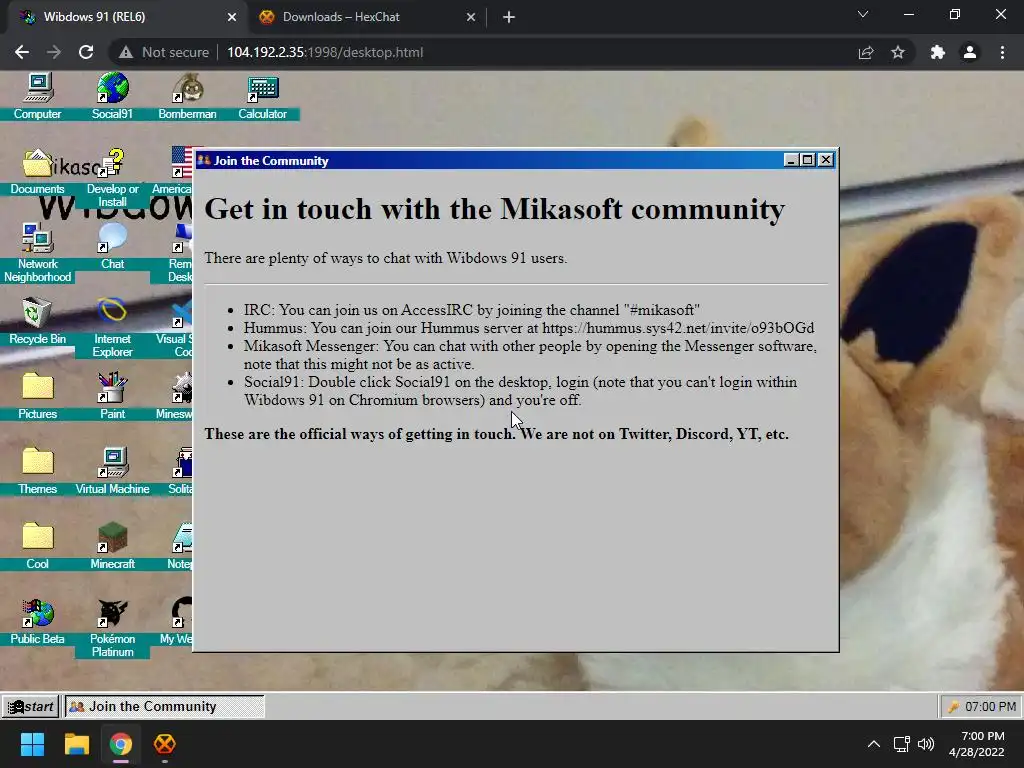Open the volume tray icon
This screenshot has width=1024, height=768.
pyautogui.click(x=926, y=744)
